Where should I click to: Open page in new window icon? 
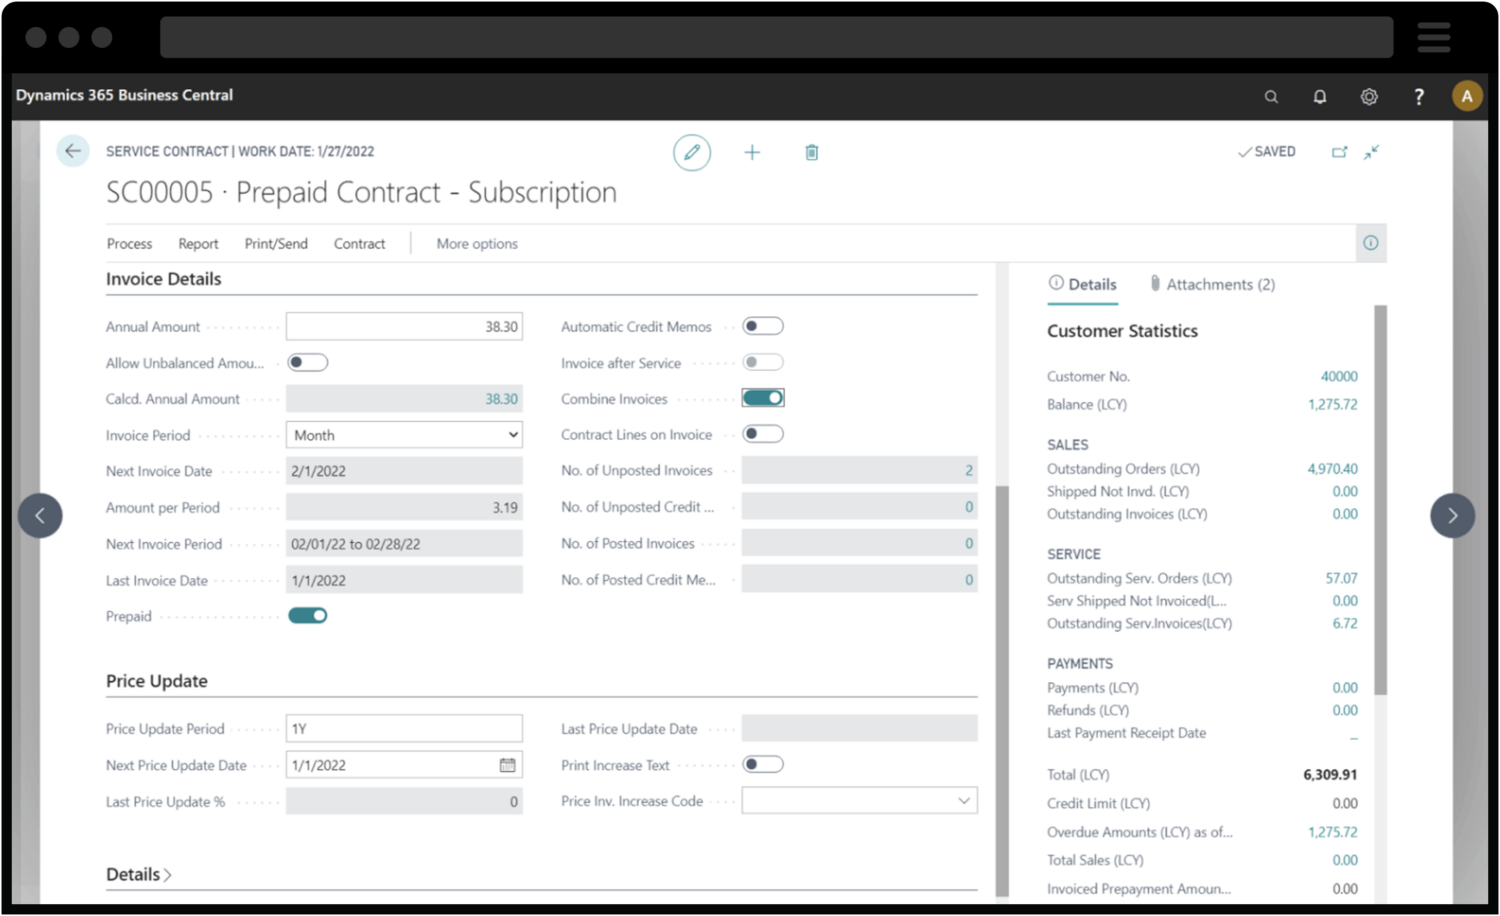pyautogui.click(x=1339, y=152)
